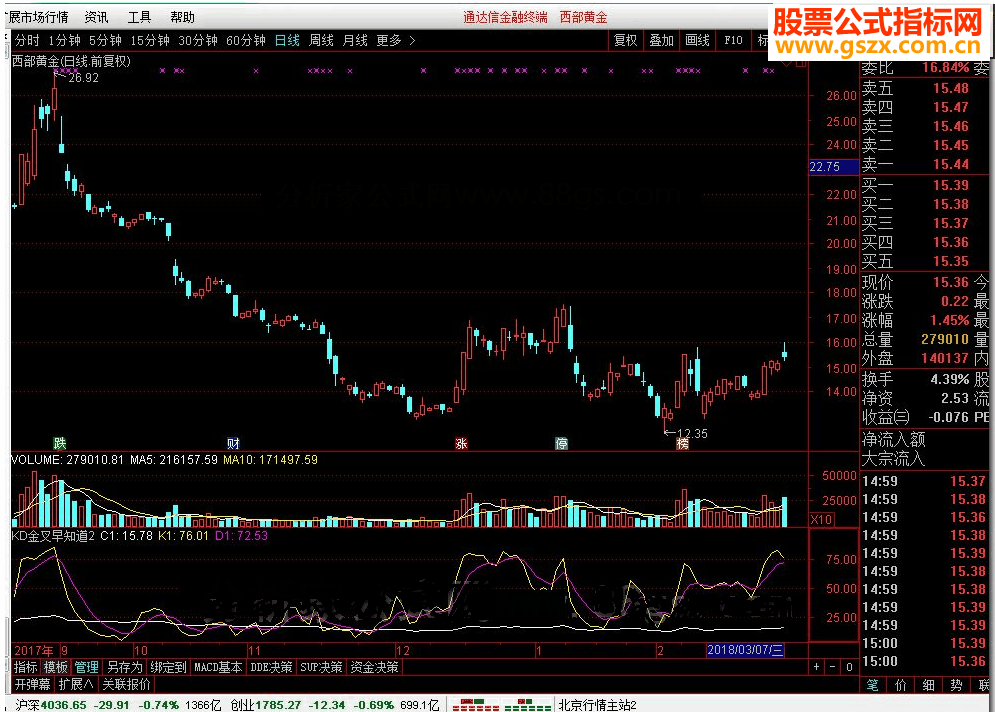Image resolution: width=995 pixels, height=712 pixels.
Task: Click the 管理 button
Action: 86,667
